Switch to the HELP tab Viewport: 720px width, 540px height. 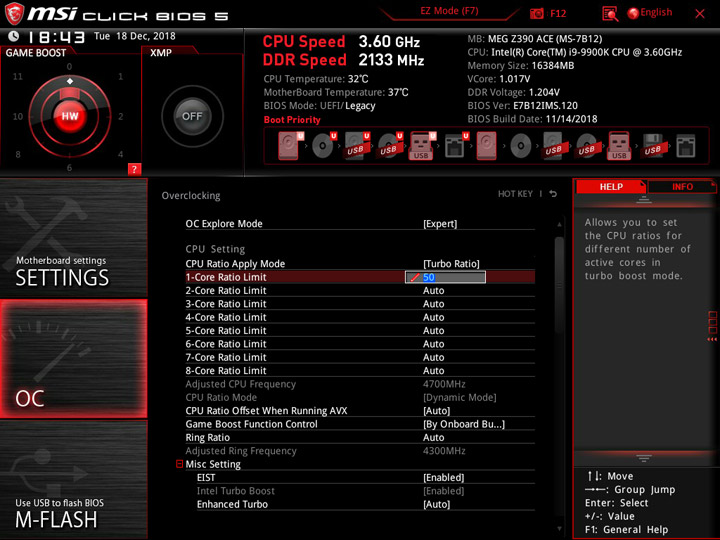pos(611,186)
